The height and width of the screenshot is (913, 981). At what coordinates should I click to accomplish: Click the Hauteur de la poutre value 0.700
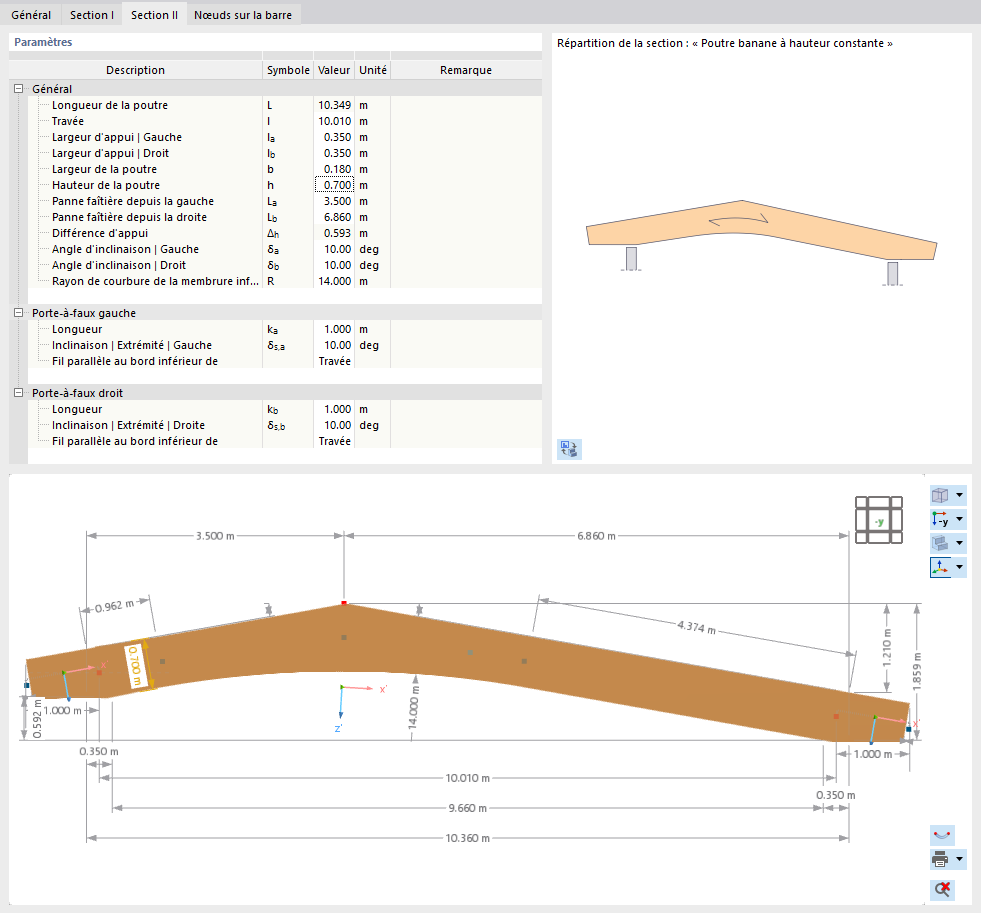(x=334, y=185)
